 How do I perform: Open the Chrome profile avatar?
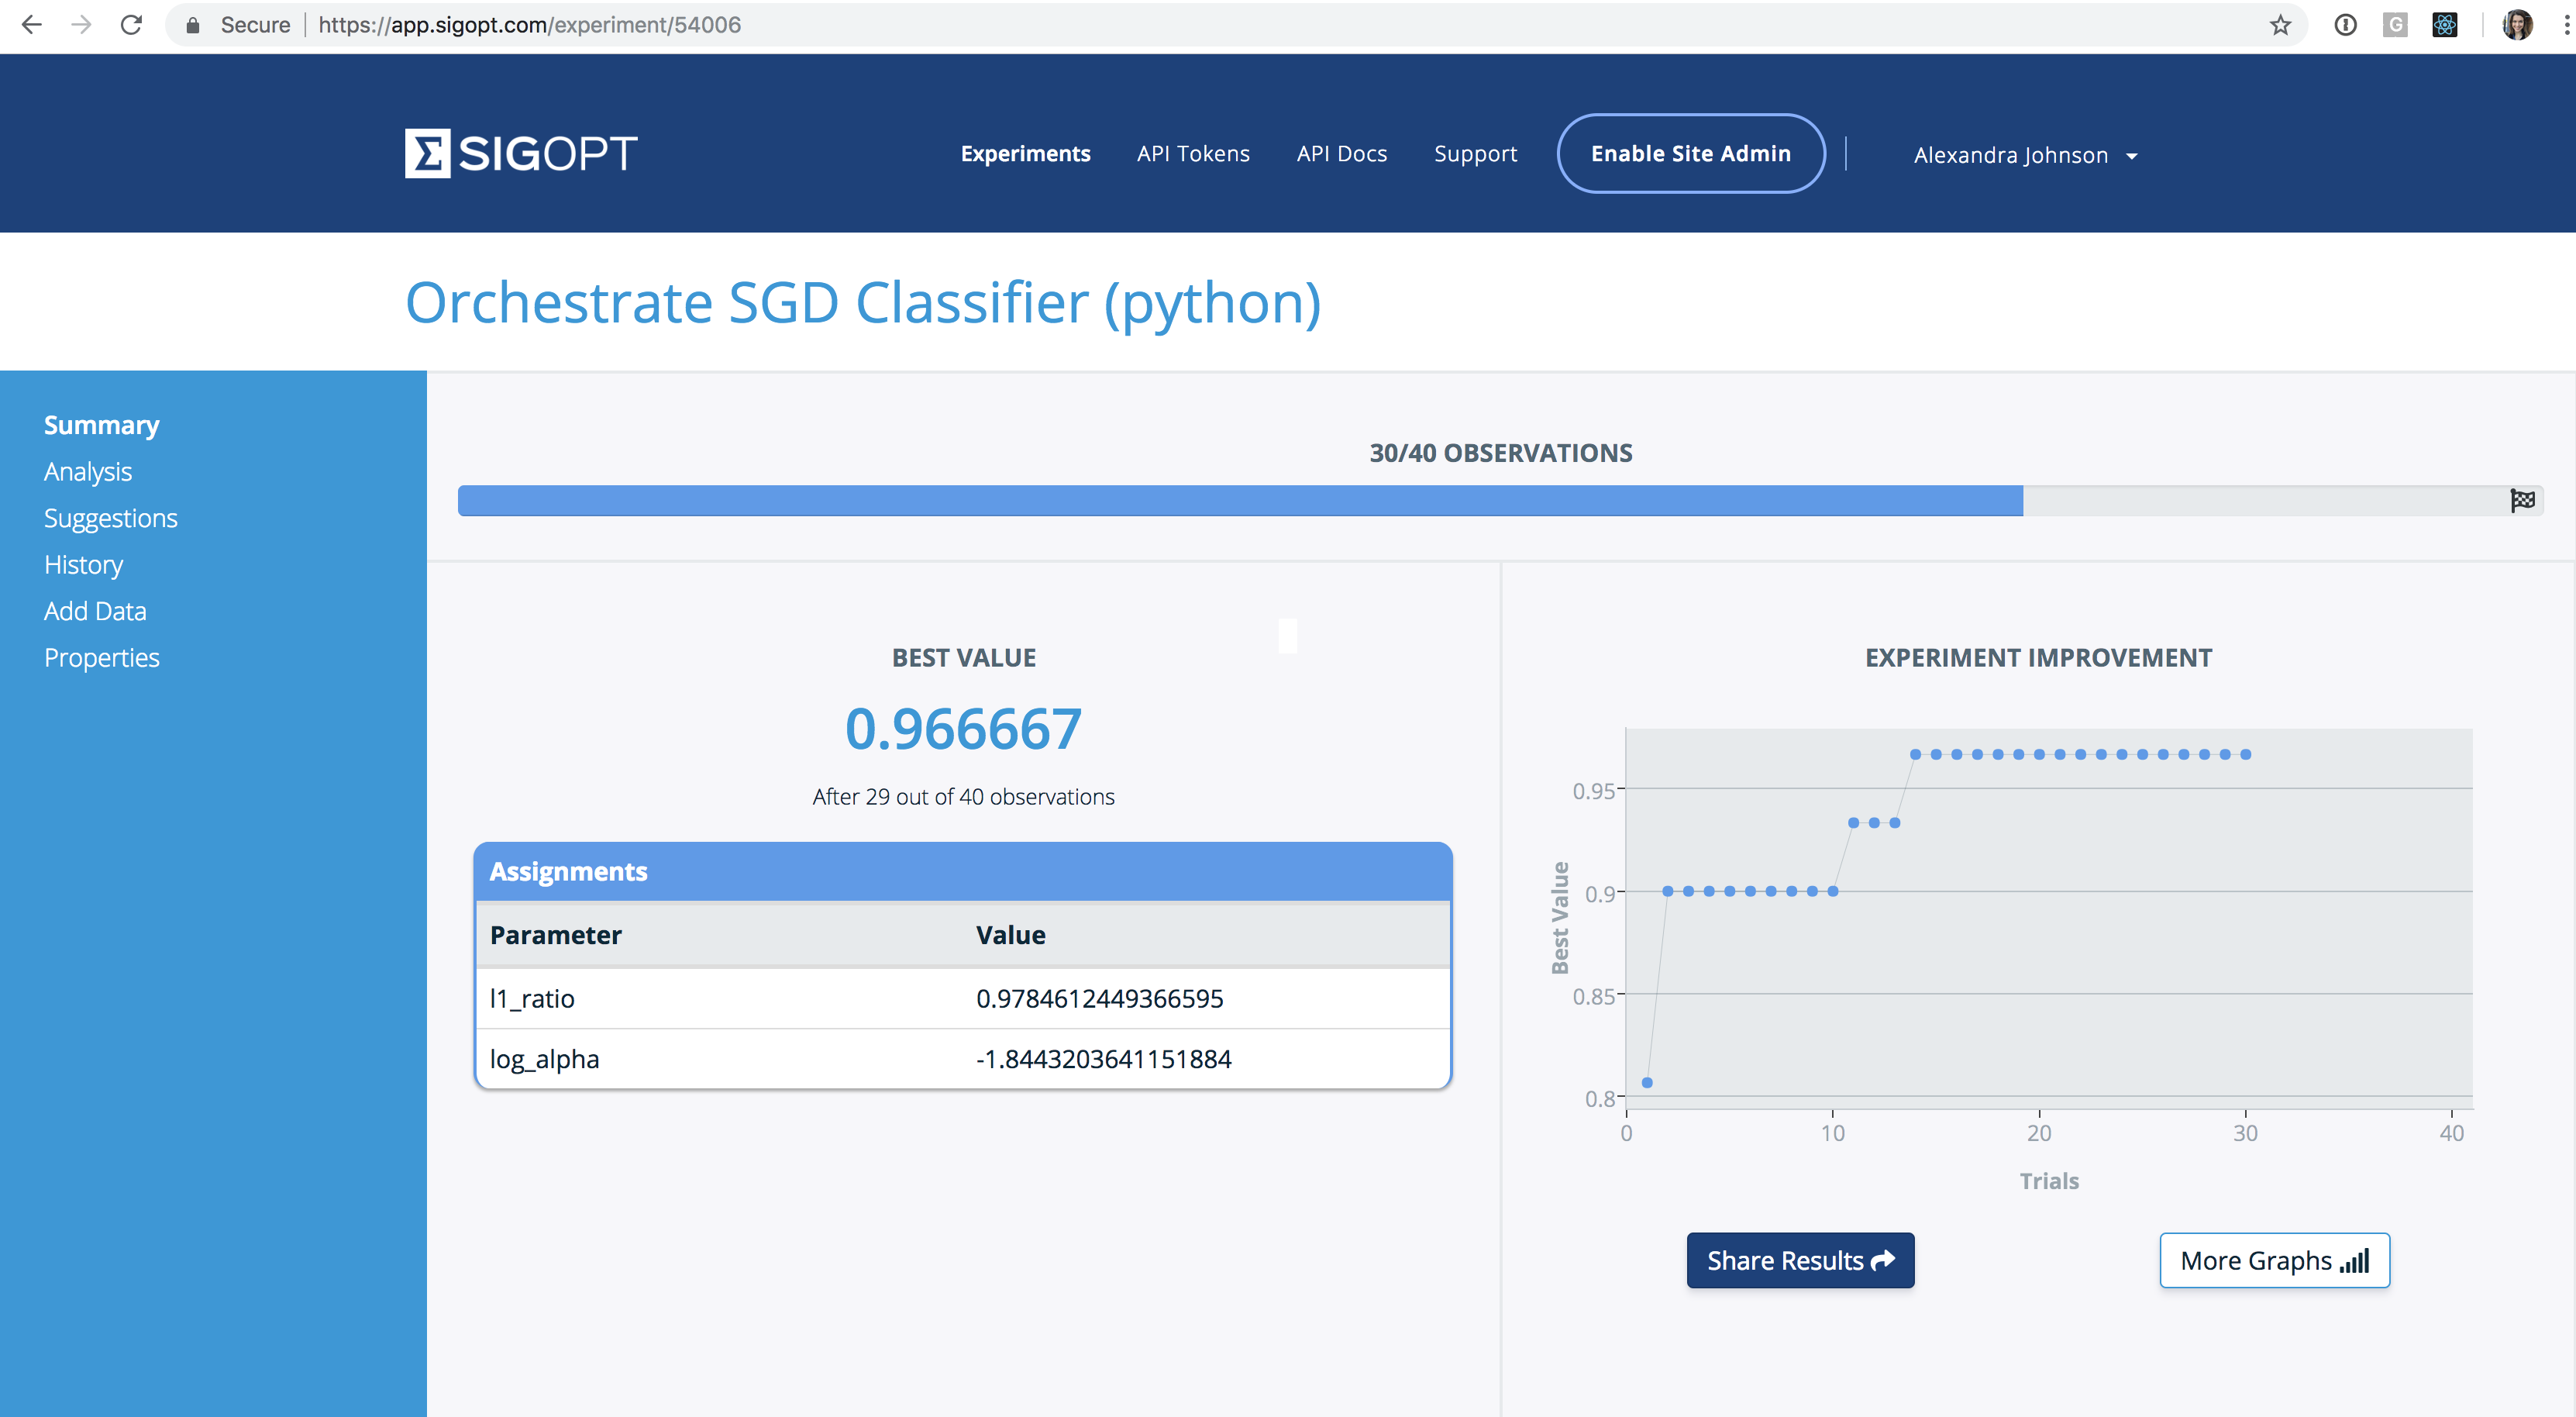coord(2517,25)
